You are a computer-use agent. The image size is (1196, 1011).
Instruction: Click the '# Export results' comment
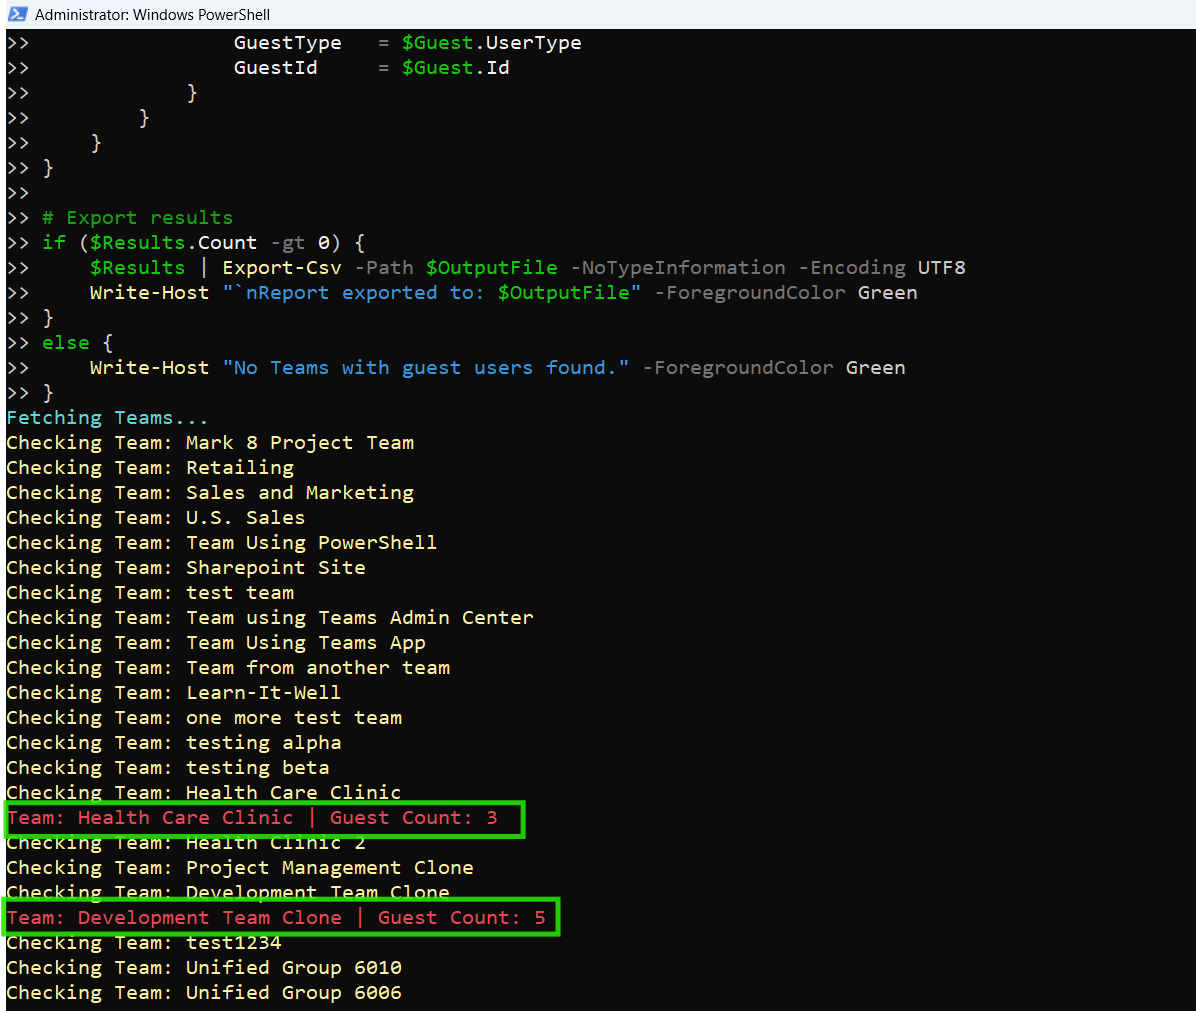click(137, 218)
